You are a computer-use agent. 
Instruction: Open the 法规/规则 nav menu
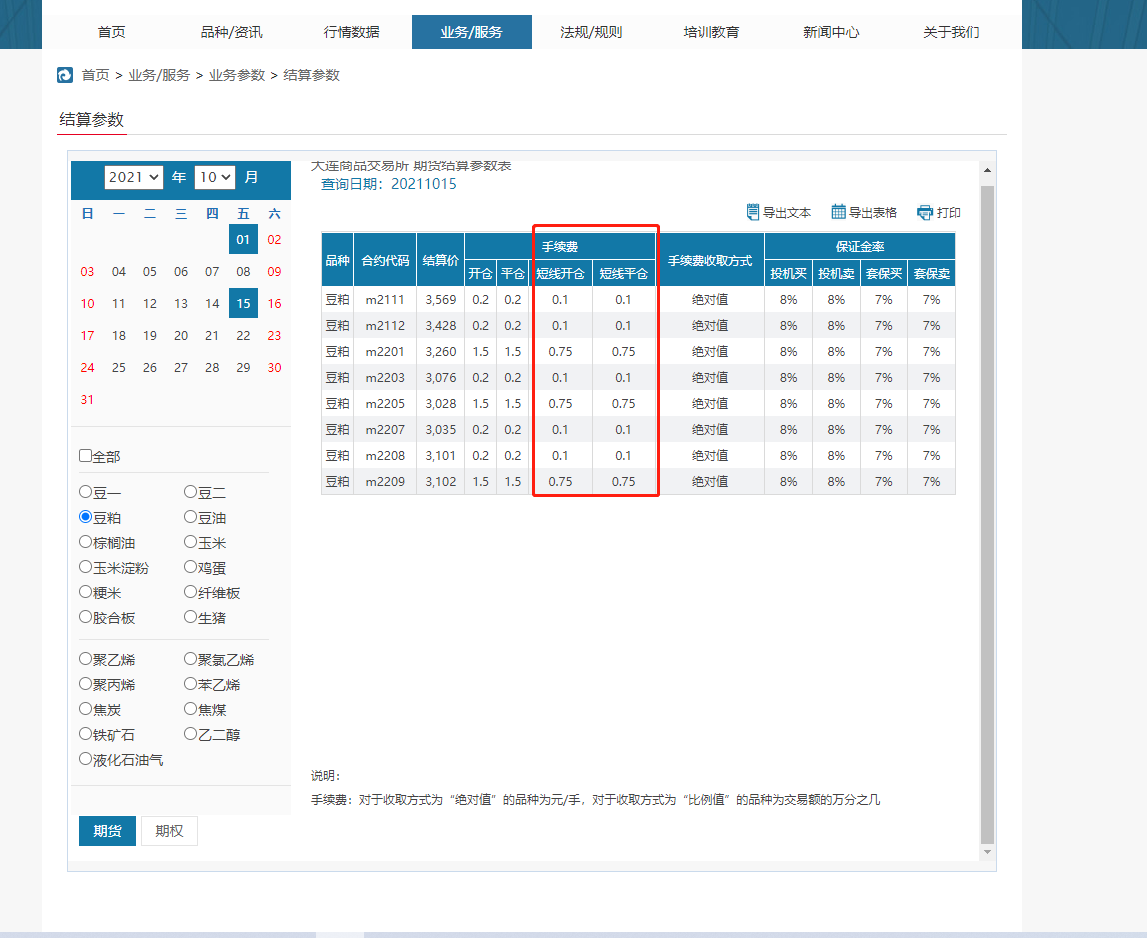click(591, 32)
